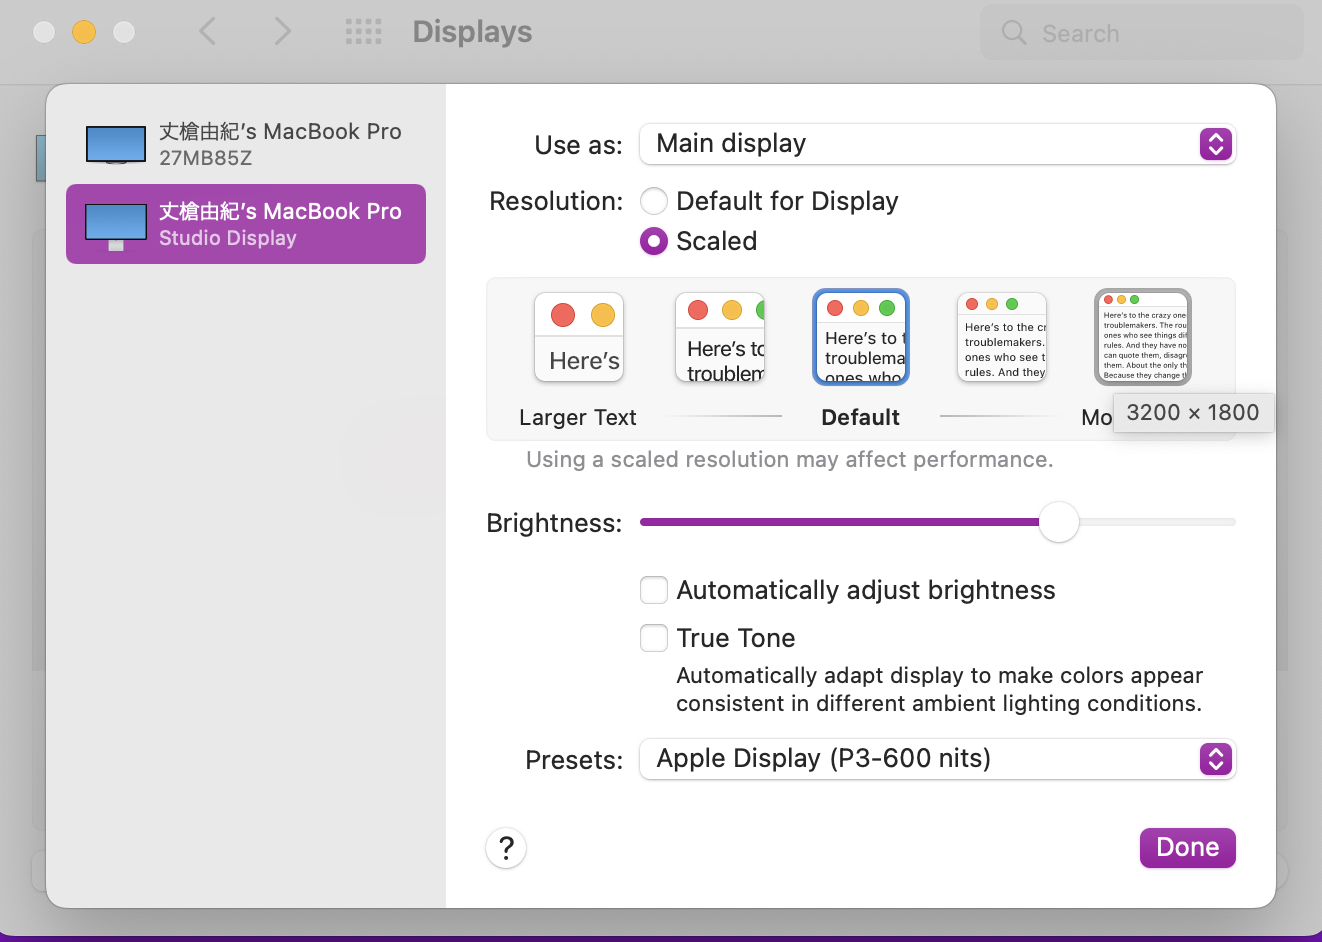Choose Scaled resolution option
This screenshot has height=942, width=1322.
click(654, 241)
